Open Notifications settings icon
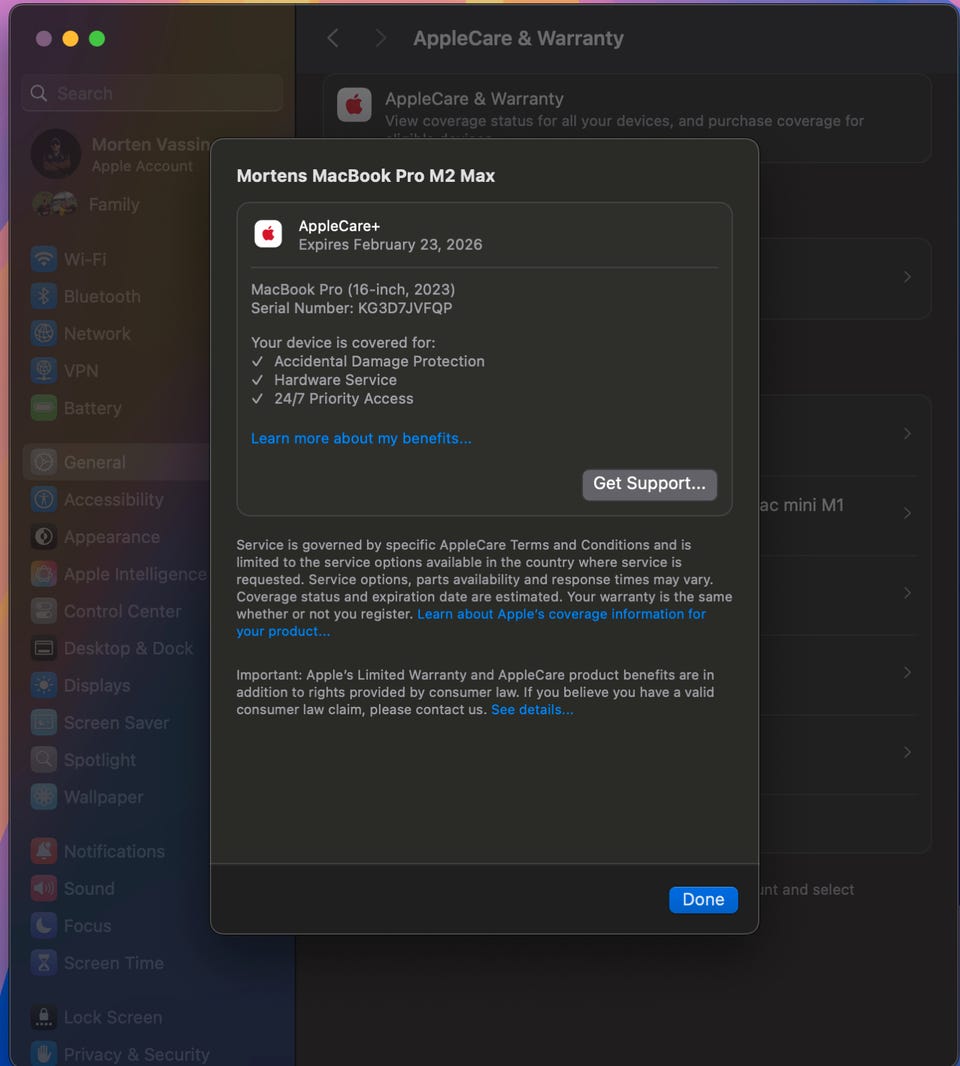Screen dimensions: 960x1066 click(44, 851)
